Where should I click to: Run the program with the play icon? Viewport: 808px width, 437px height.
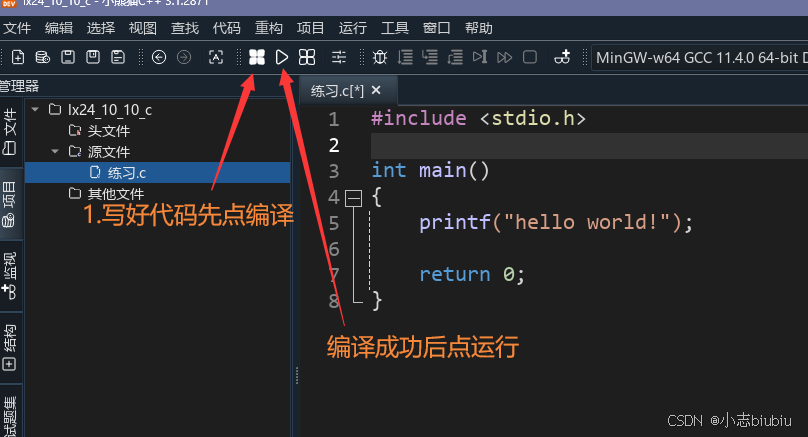coord(283,57)
